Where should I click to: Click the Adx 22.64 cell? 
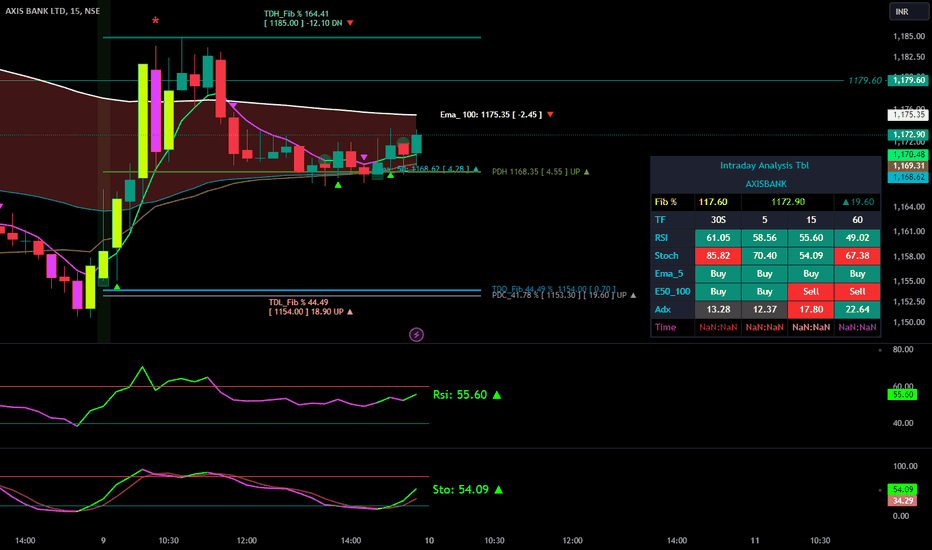click(x=857, y=309)
